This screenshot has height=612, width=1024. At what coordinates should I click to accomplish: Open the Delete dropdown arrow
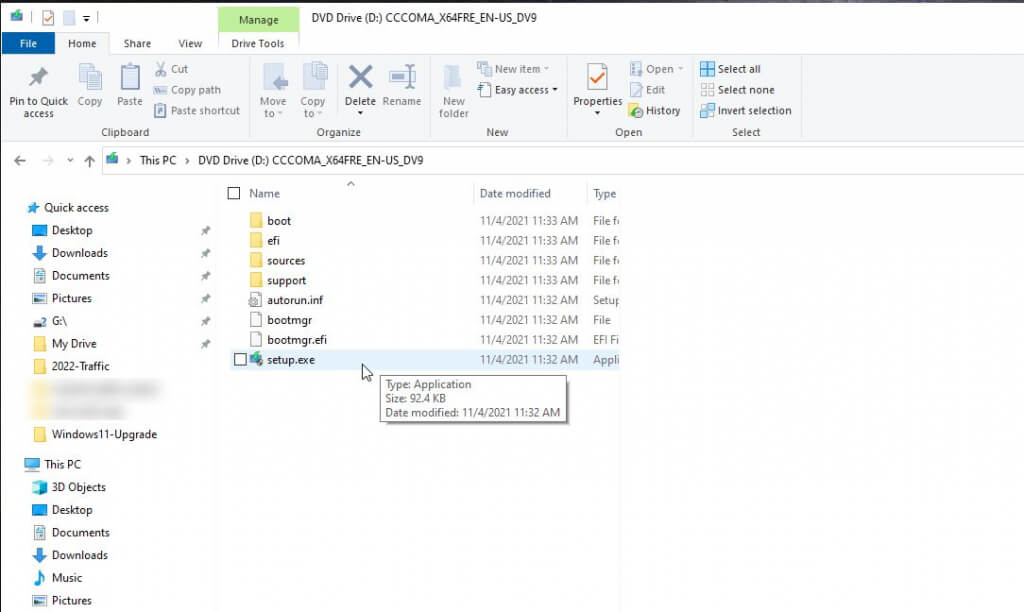tap(360, 114)
